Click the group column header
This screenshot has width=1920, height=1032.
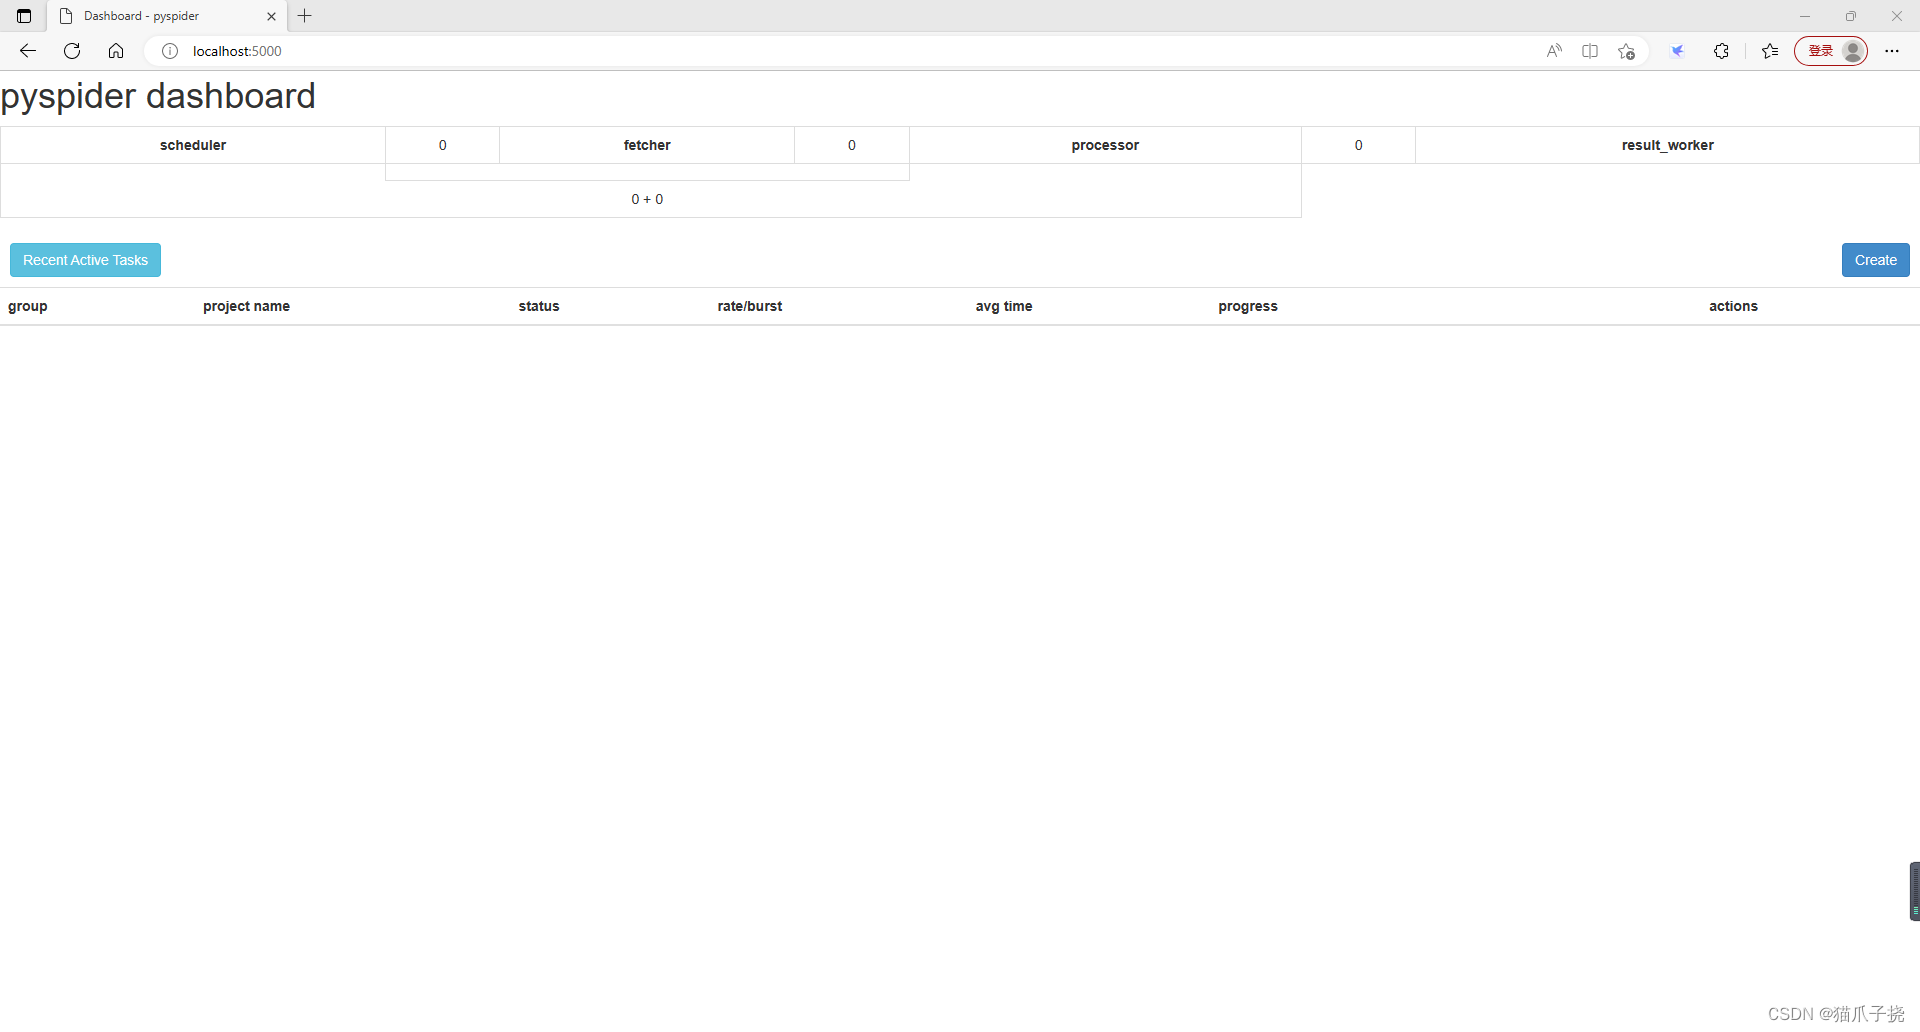point(28,306)
